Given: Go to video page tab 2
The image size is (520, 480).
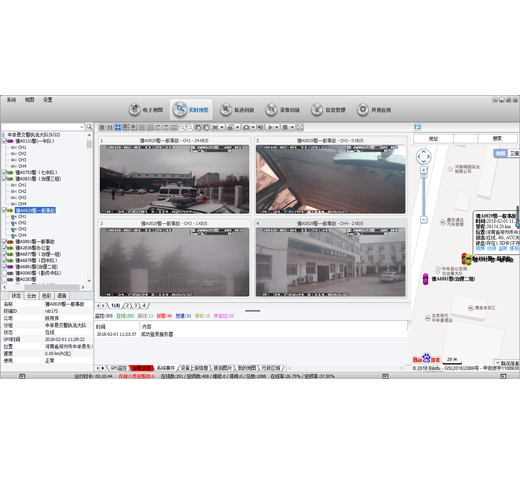Looking at the screenshot, I should [127, 306].
